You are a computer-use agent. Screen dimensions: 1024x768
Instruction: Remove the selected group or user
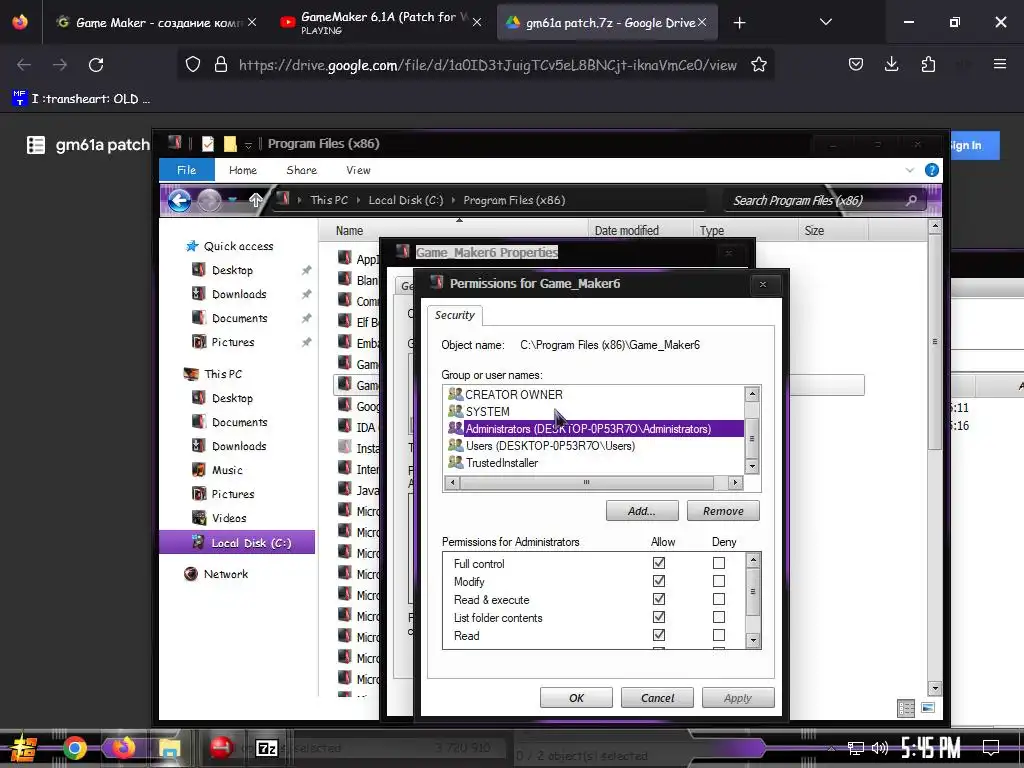pyautogui.click(x=723, y=511)
